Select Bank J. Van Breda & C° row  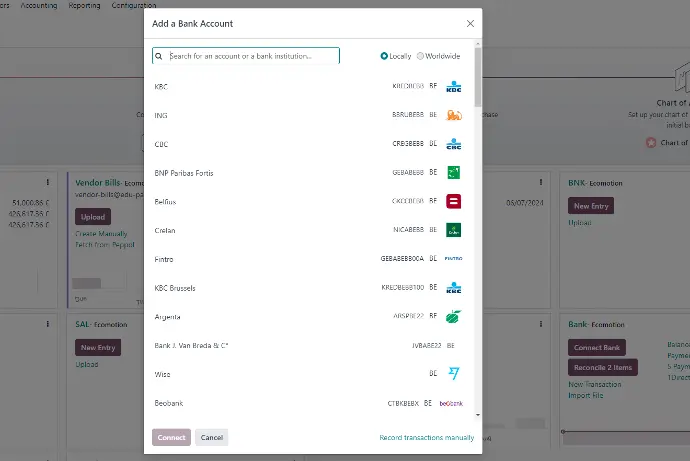pos(308,345)
